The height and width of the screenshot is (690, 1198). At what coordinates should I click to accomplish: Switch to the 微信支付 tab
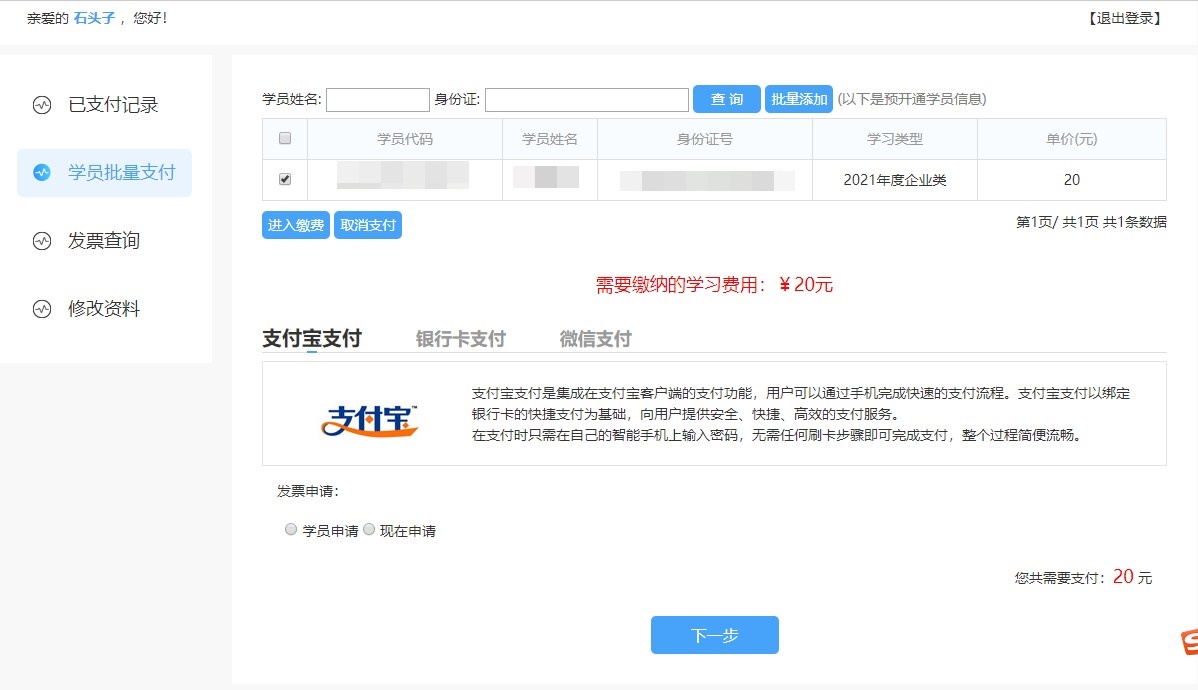pos(594,338)
